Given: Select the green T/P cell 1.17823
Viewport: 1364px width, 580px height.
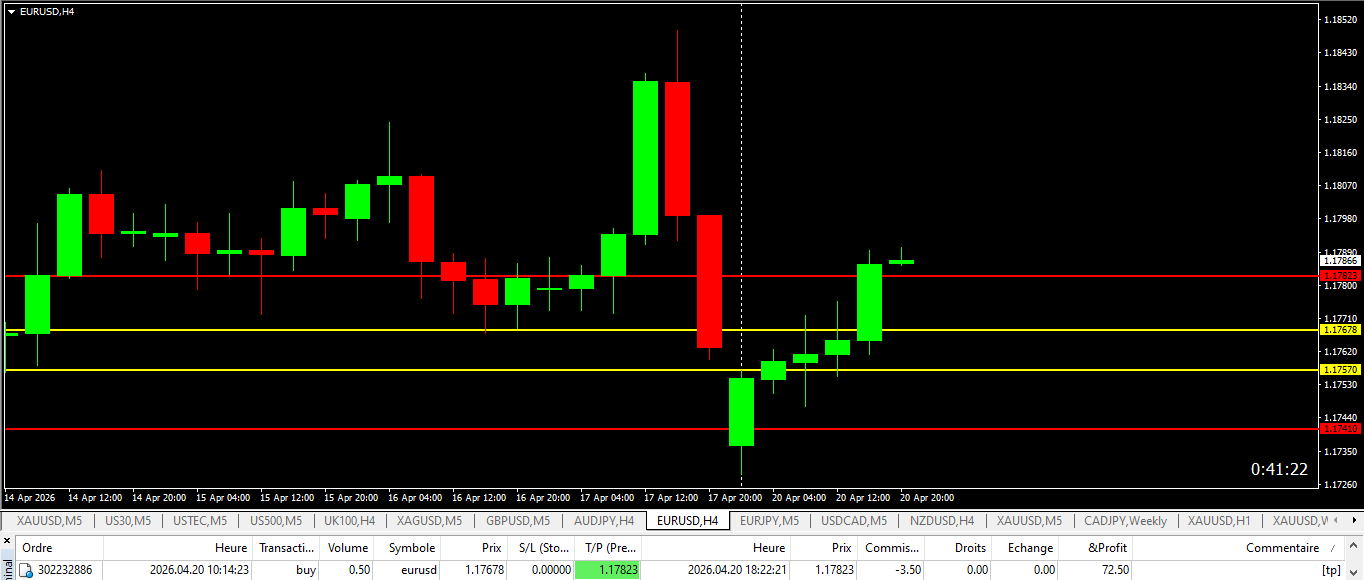Looking at the screenshot, I should coord(608,570).
